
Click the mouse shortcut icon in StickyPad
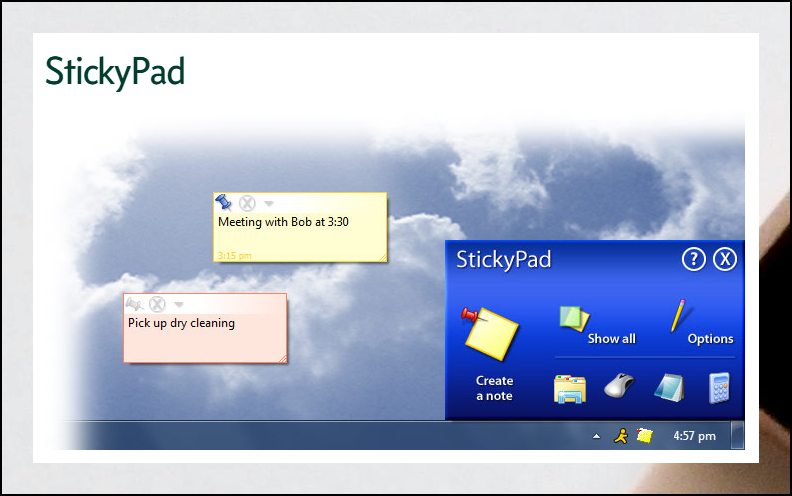click(x=619, y=386)
